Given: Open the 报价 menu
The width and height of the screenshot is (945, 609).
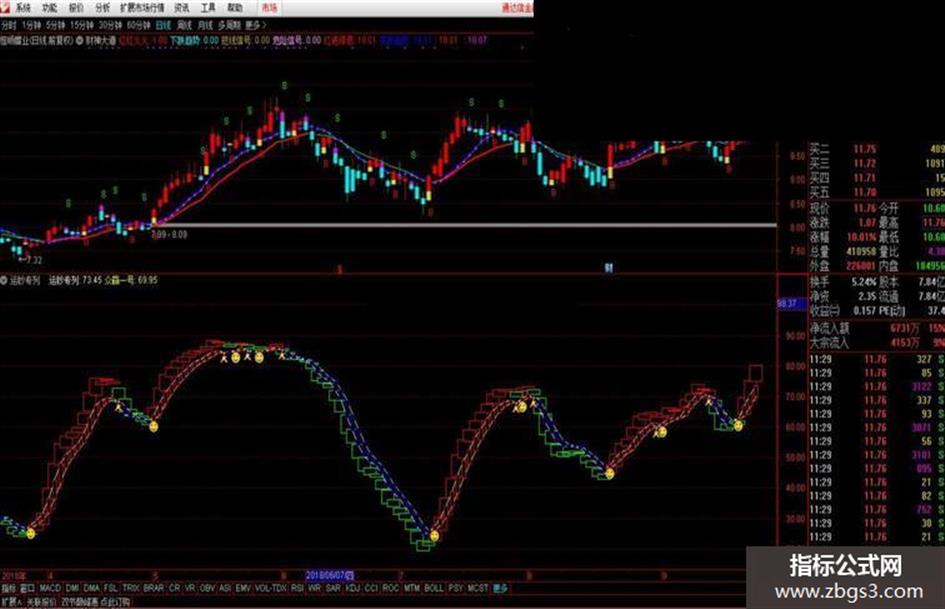Looking at the screenshot, I should (77, 8).
